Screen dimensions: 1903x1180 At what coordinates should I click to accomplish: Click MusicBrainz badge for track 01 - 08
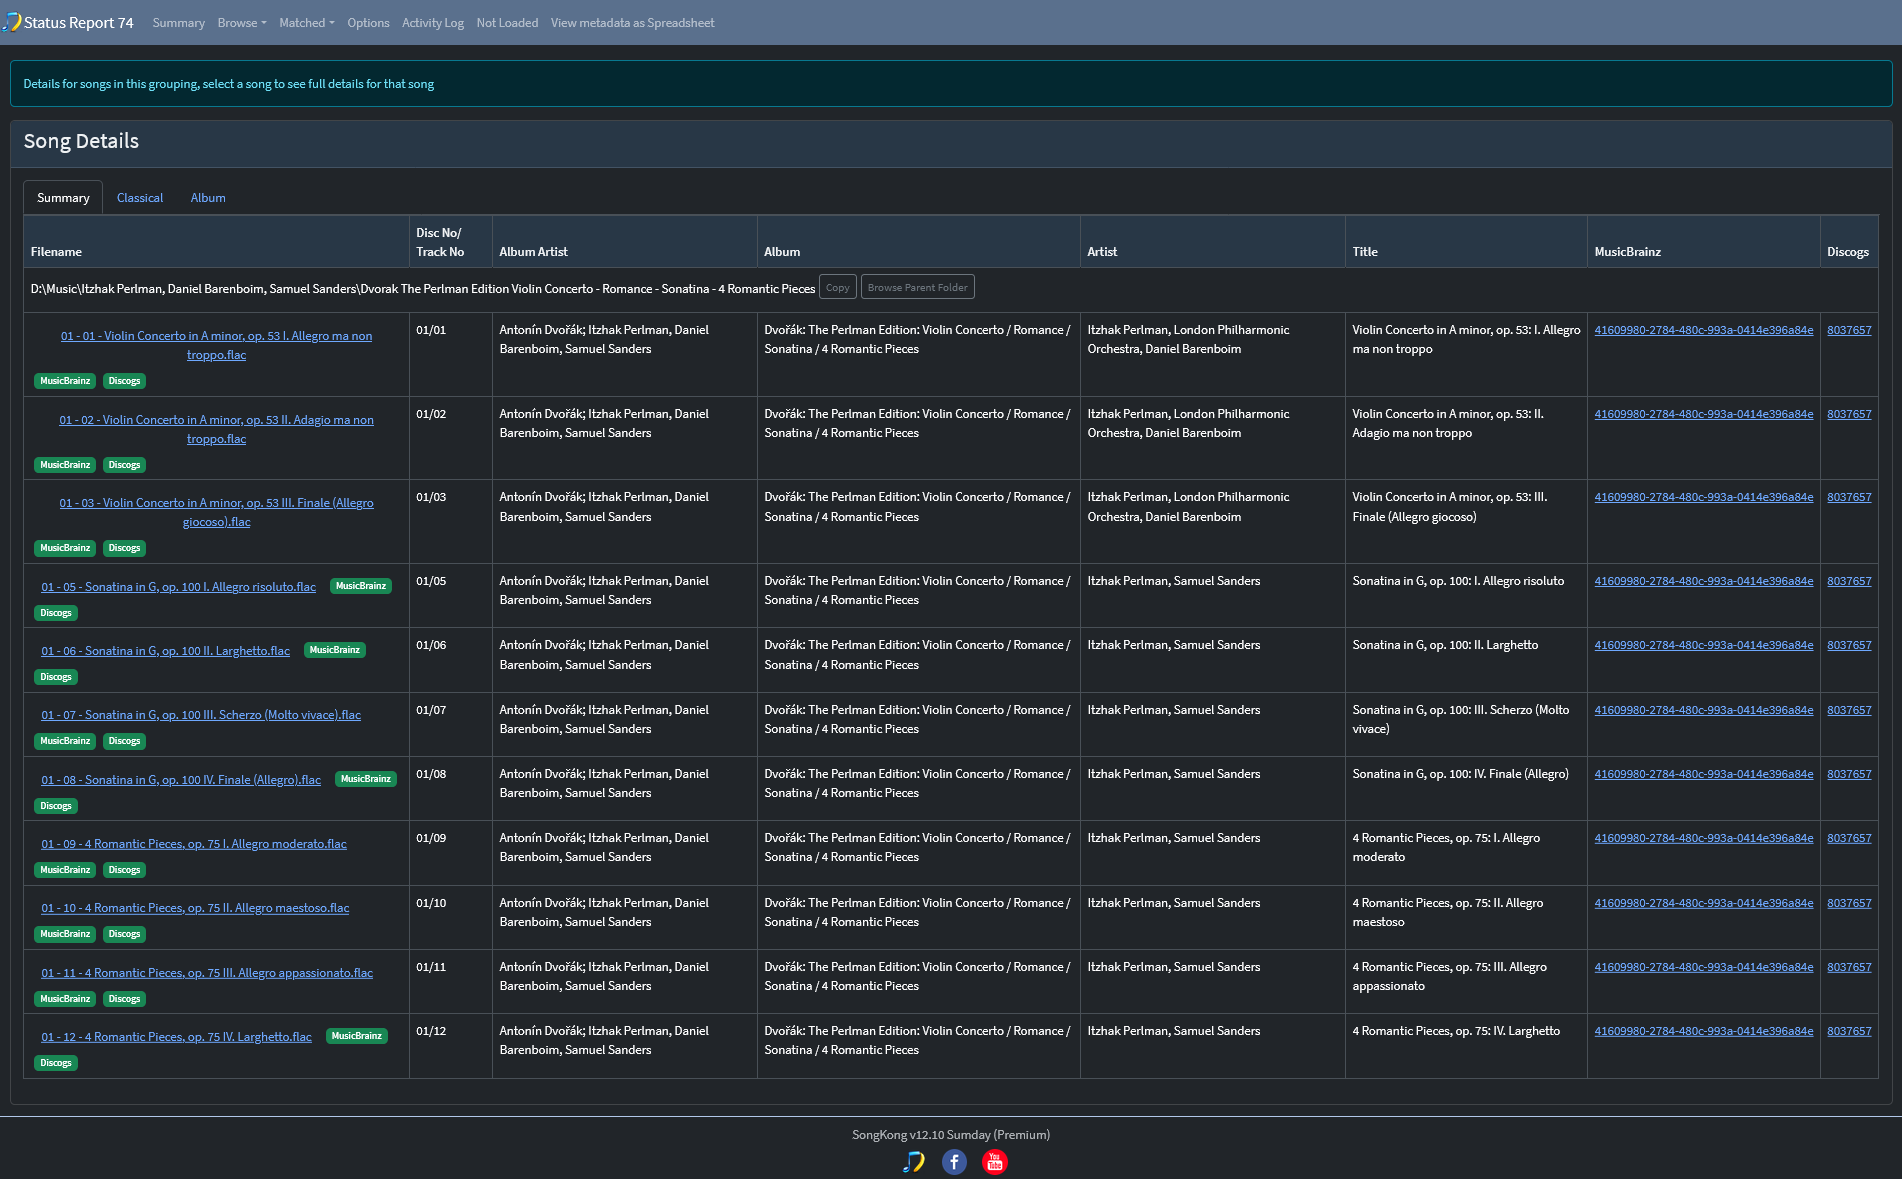366,779
